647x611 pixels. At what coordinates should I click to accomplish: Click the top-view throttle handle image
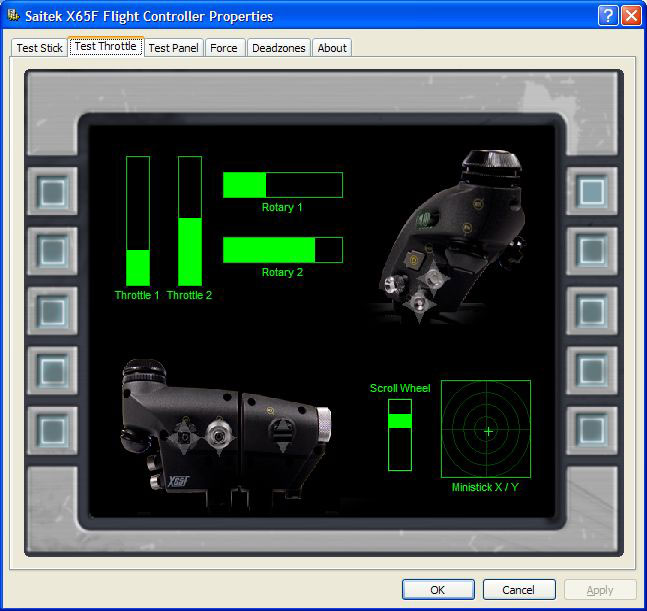[450, 236]
